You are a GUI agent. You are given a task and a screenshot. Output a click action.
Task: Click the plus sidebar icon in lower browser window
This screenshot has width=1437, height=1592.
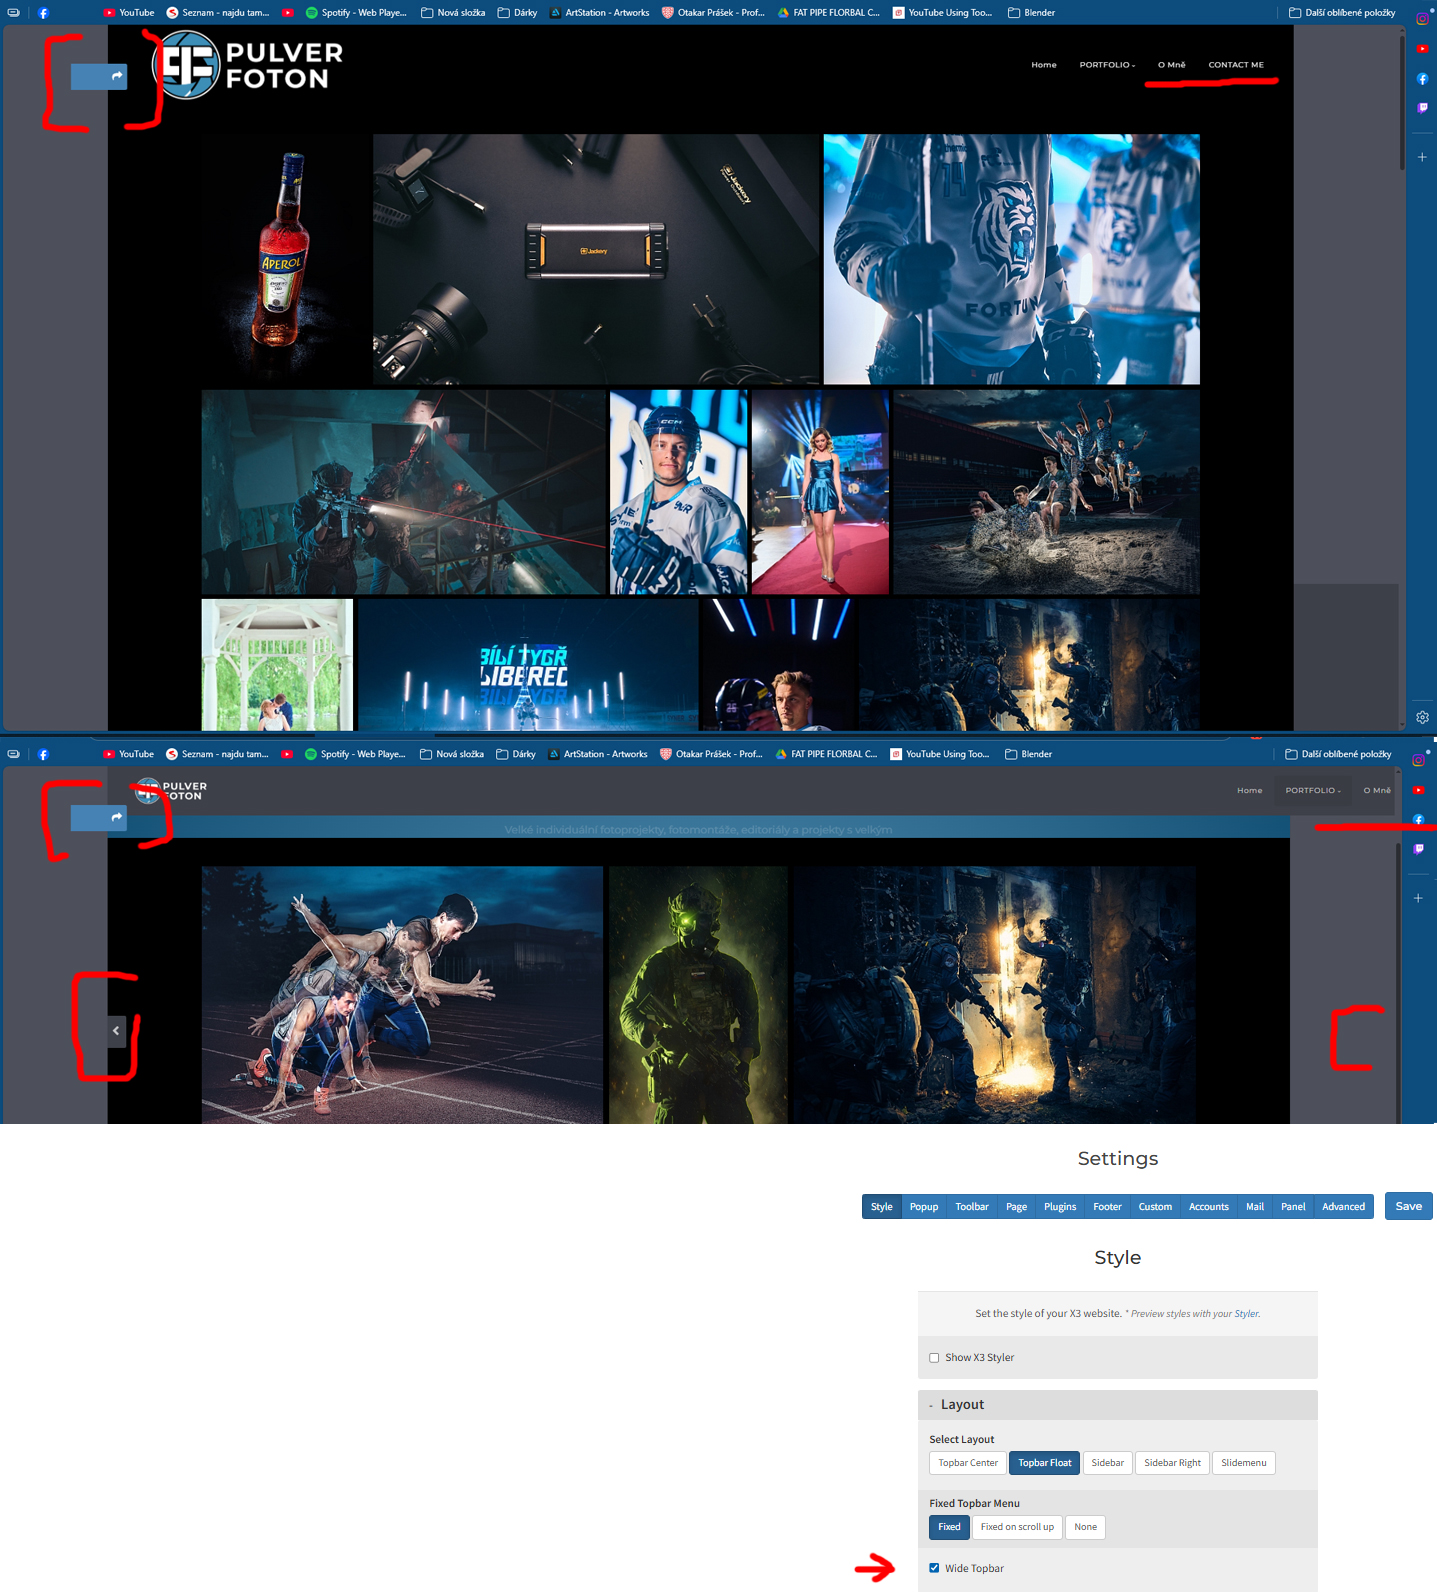1418,898
